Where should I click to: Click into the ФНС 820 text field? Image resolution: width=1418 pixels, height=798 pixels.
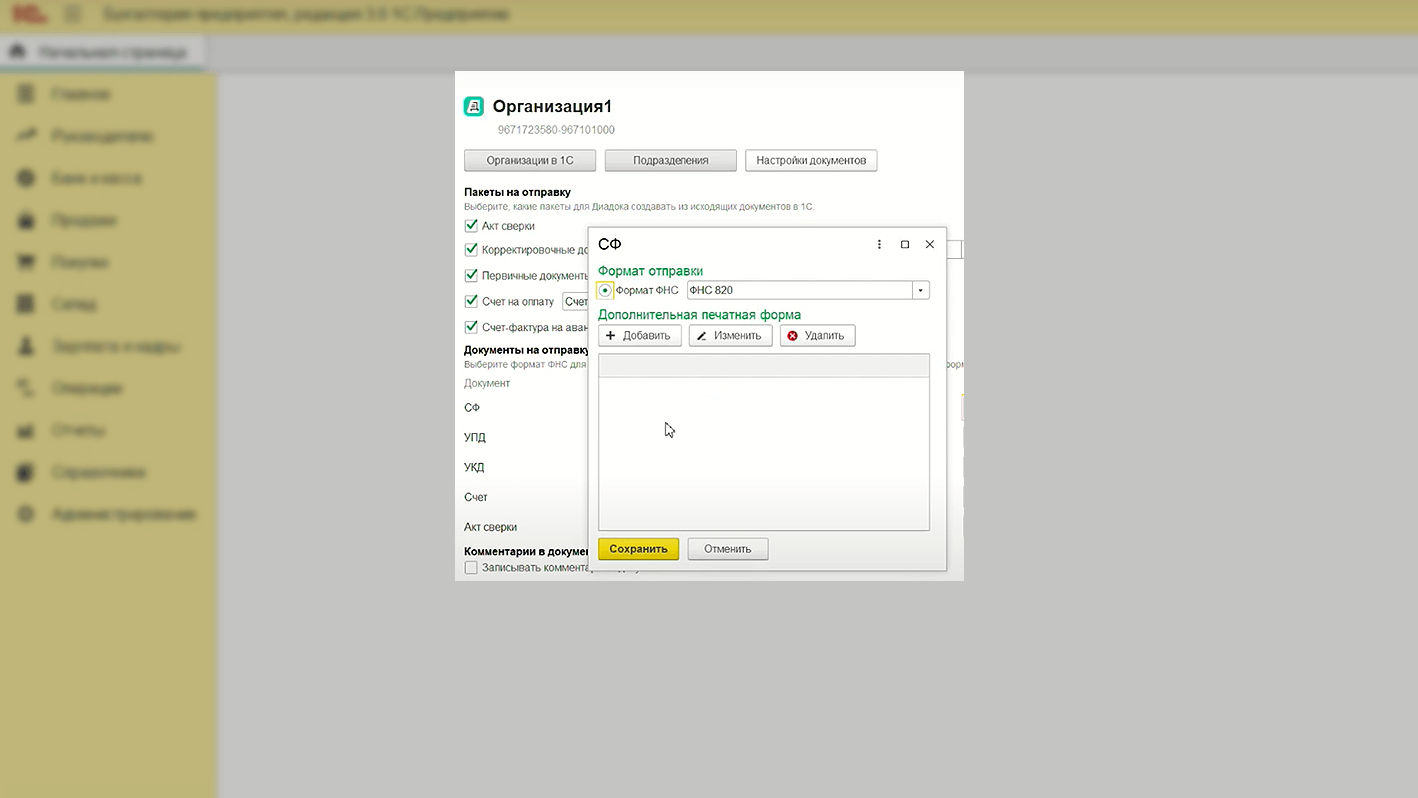click(x=799, y=291)
